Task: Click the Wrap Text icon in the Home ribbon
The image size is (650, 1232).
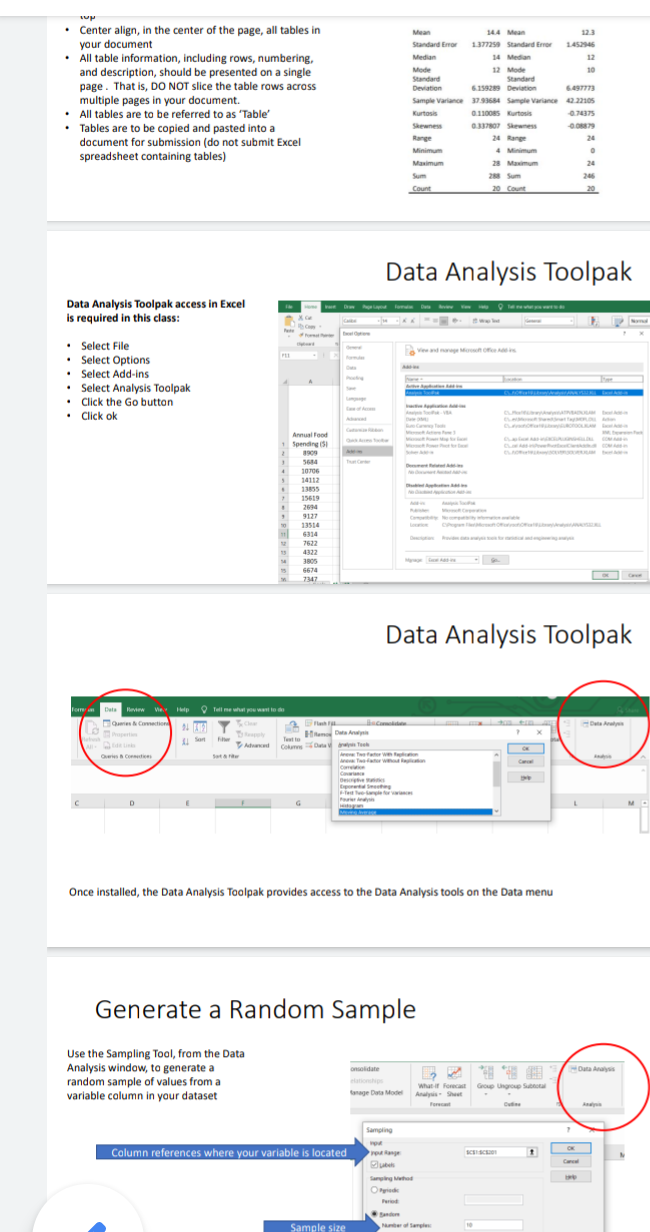Action: 475,320
